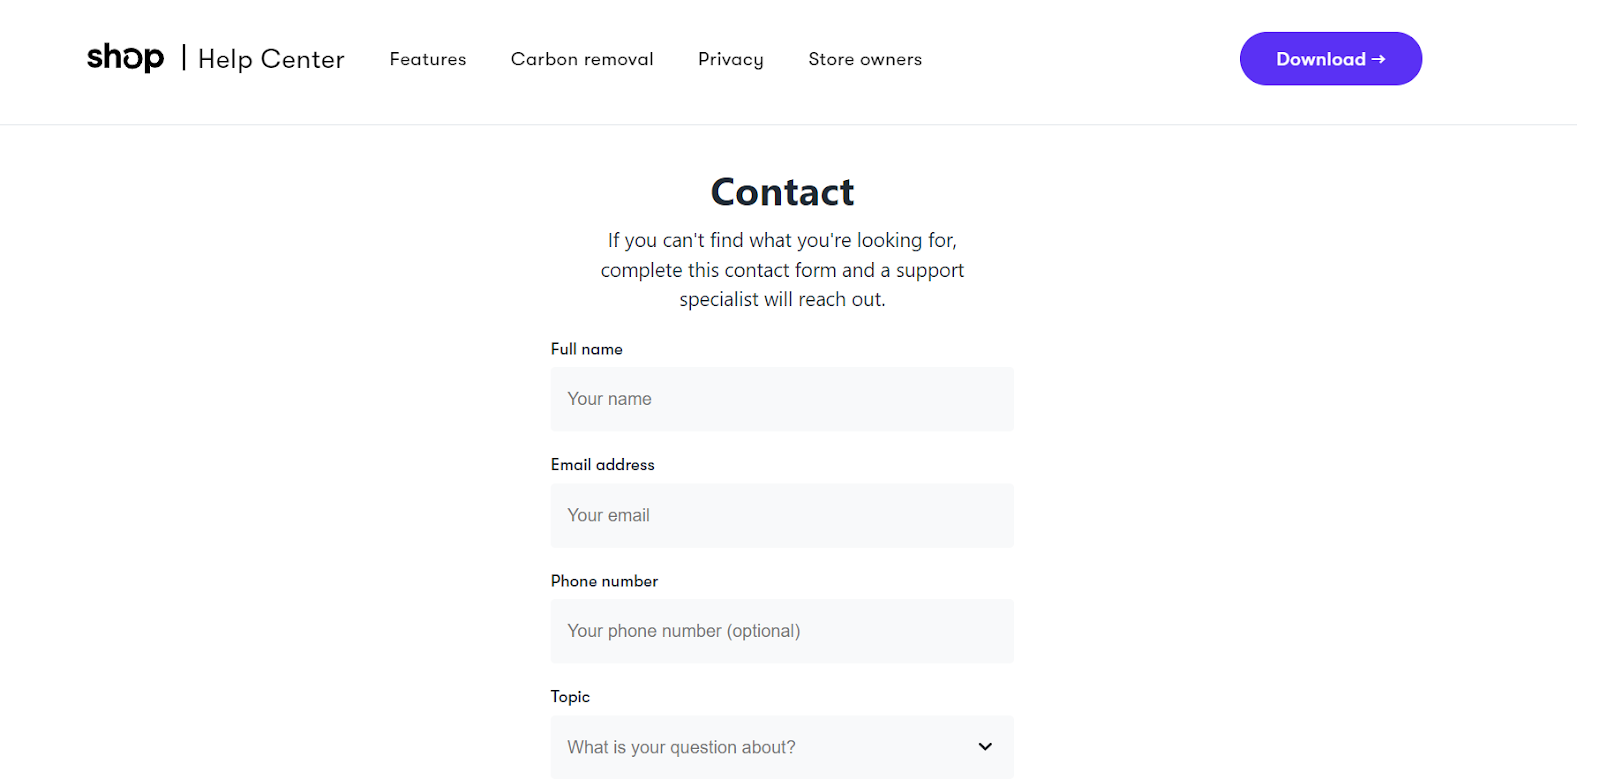Click the Phone number label
Viewport: 1600px width, 779px height.
pyautogui.click(x=604, y=581)
